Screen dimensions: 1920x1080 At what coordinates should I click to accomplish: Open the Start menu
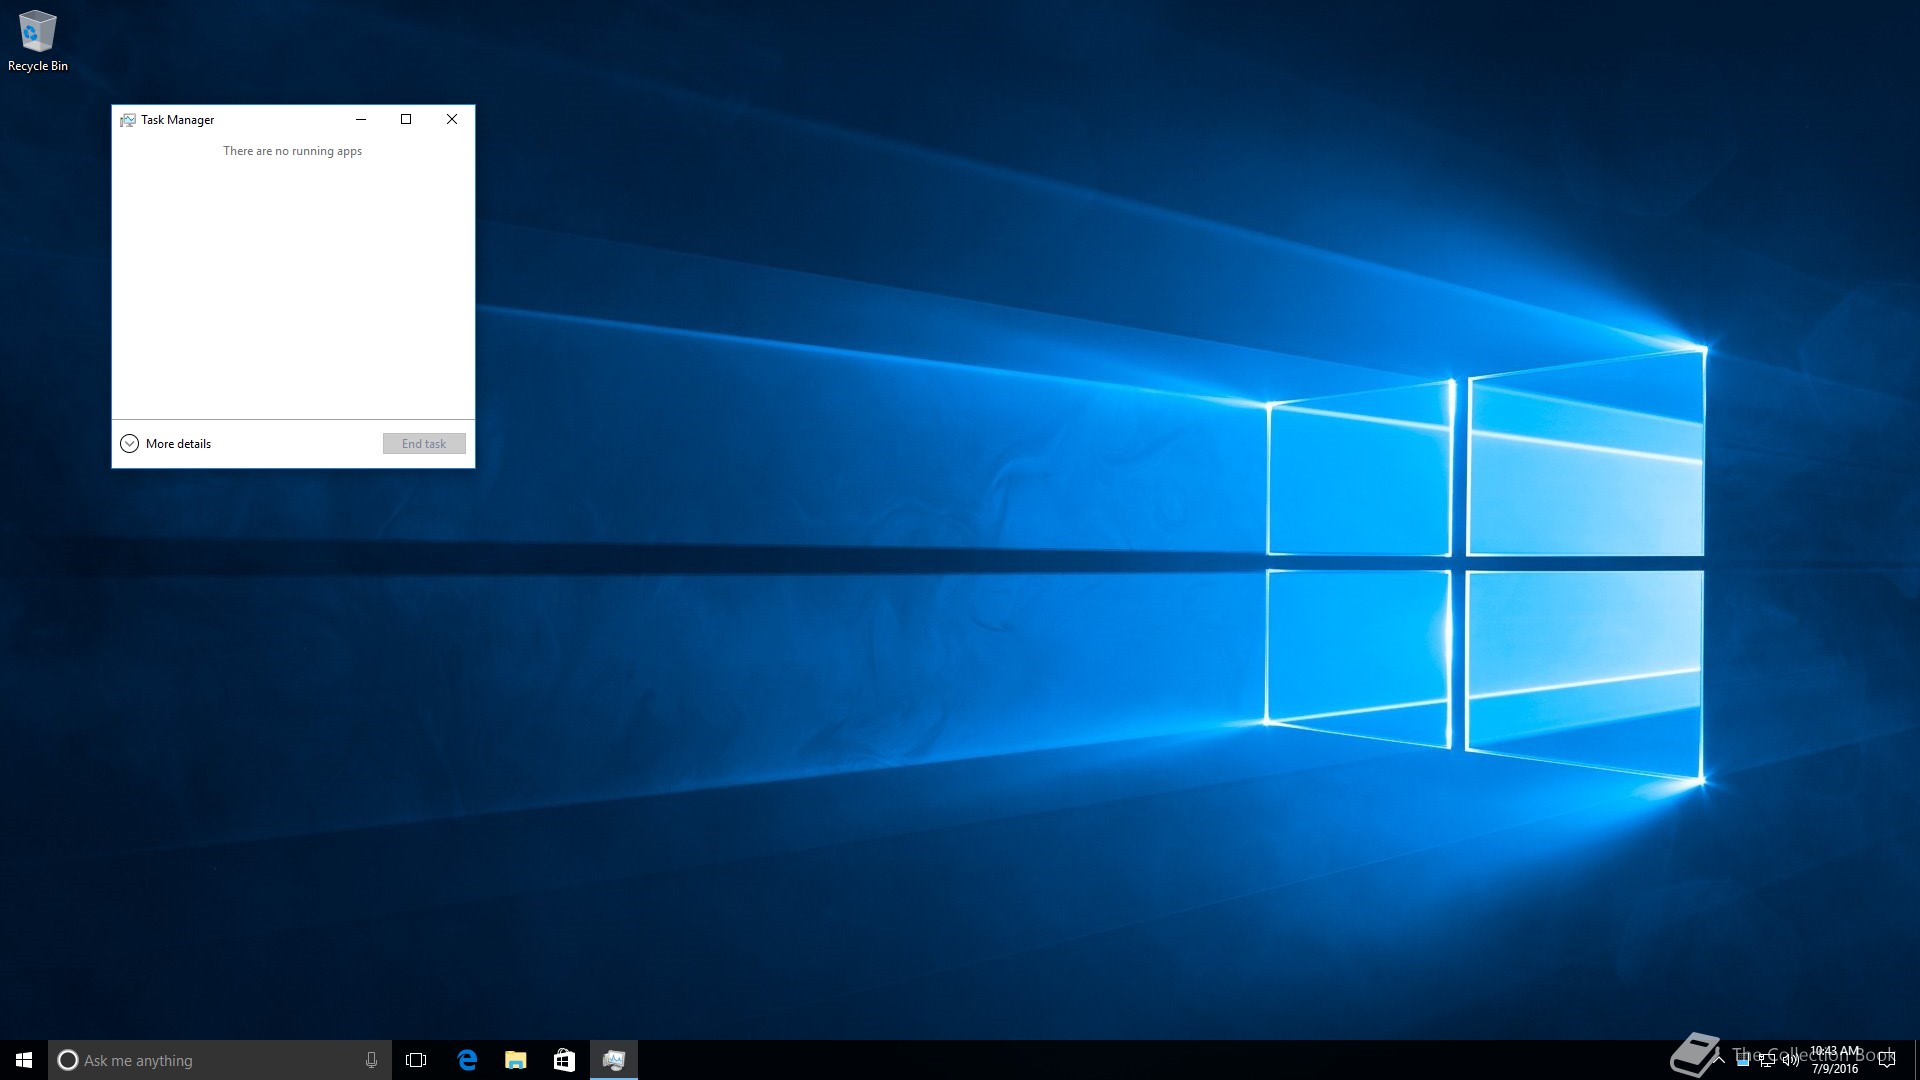click(24, 1060)
